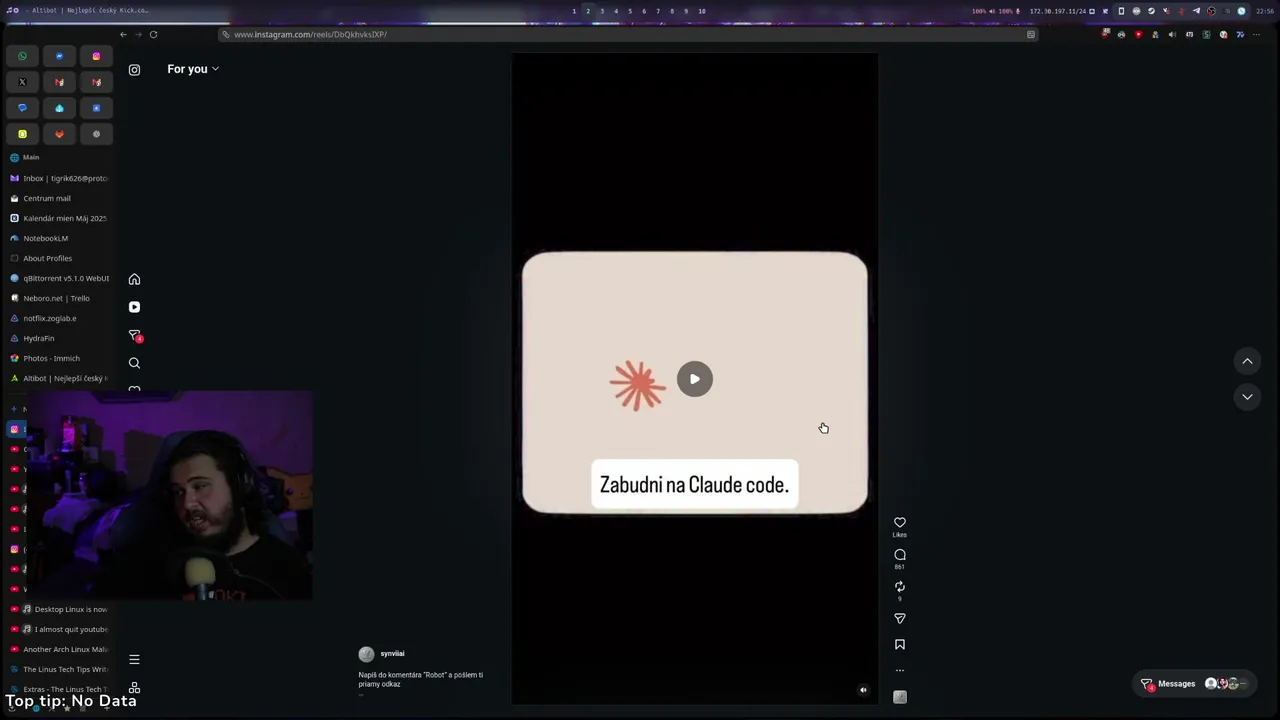The width and height of the screenshot is (1280, 720).
Task: Click the Telegram tray icon
Action: (1196, 11)
